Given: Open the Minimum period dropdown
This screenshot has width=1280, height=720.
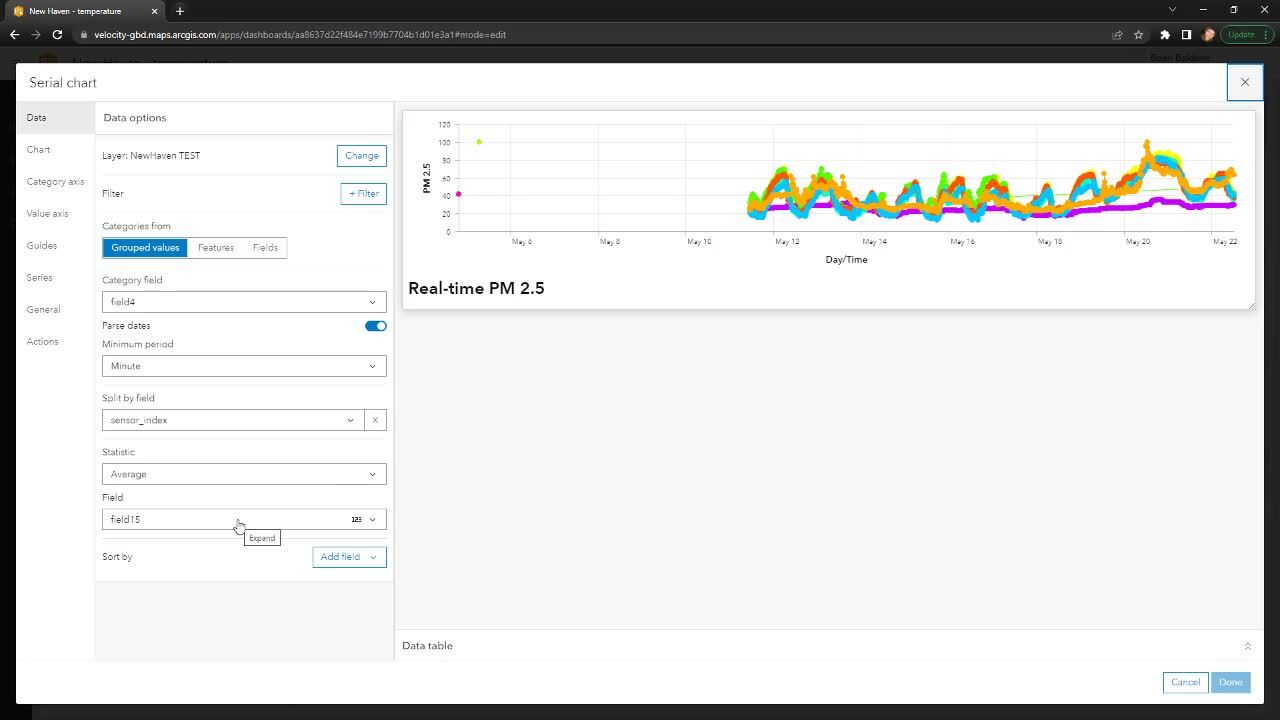Looking at the screenshot, I should pos(244,366).
